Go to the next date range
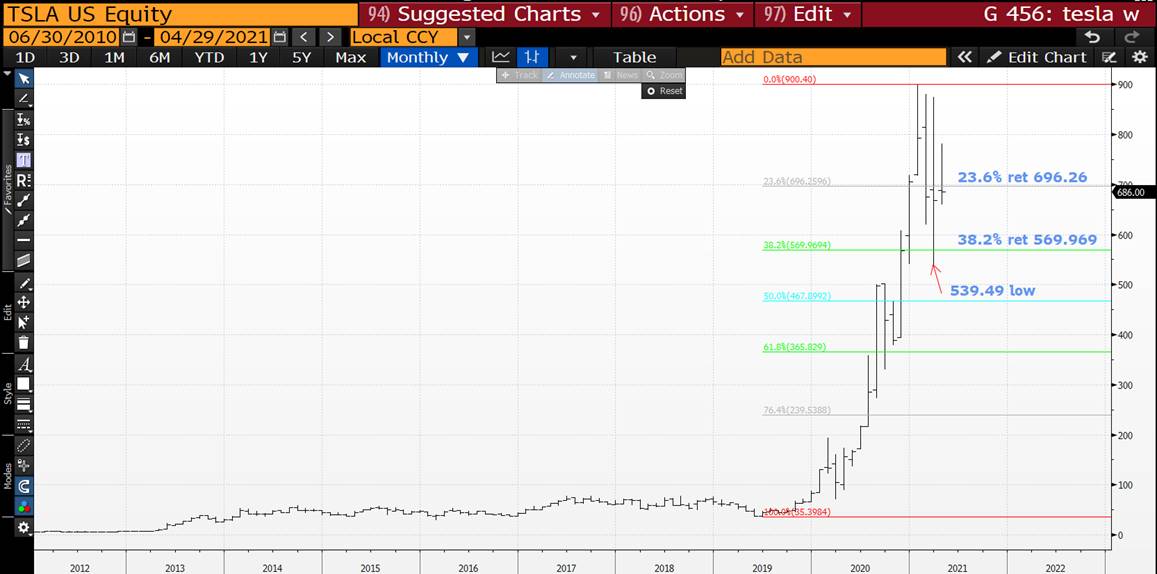The width and height of the screenshot is (1157, 574). coord(330,37)
